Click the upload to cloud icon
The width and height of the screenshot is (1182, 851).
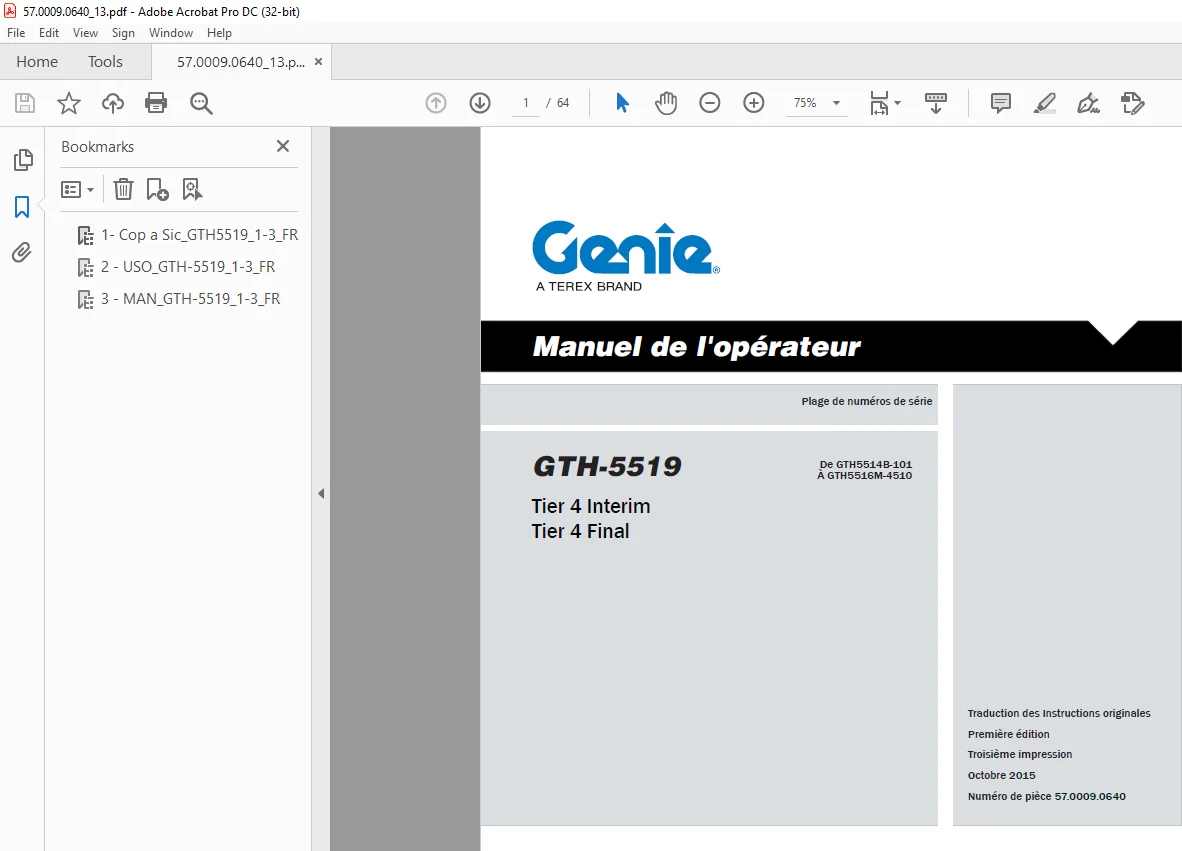(x=113, y=103)
